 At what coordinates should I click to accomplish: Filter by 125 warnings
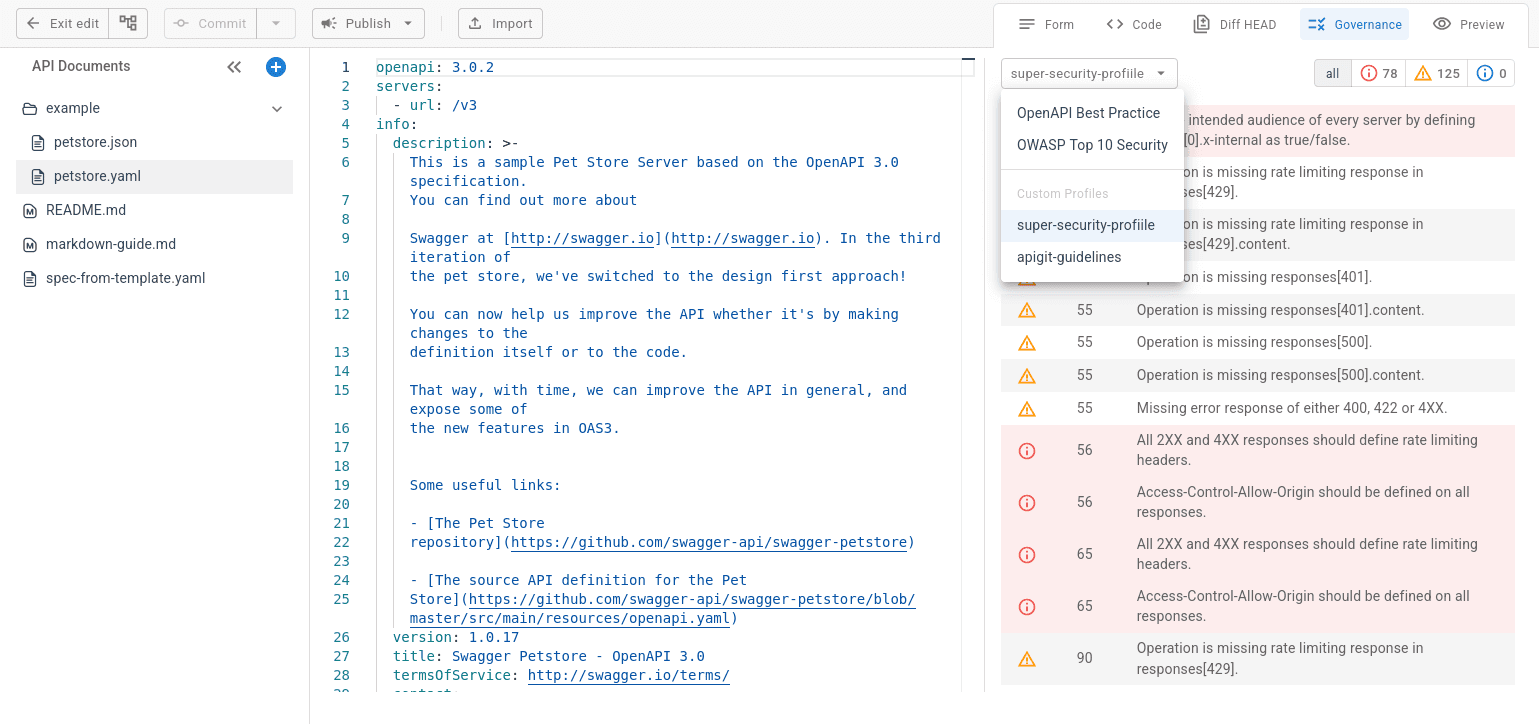[1436, 73]
